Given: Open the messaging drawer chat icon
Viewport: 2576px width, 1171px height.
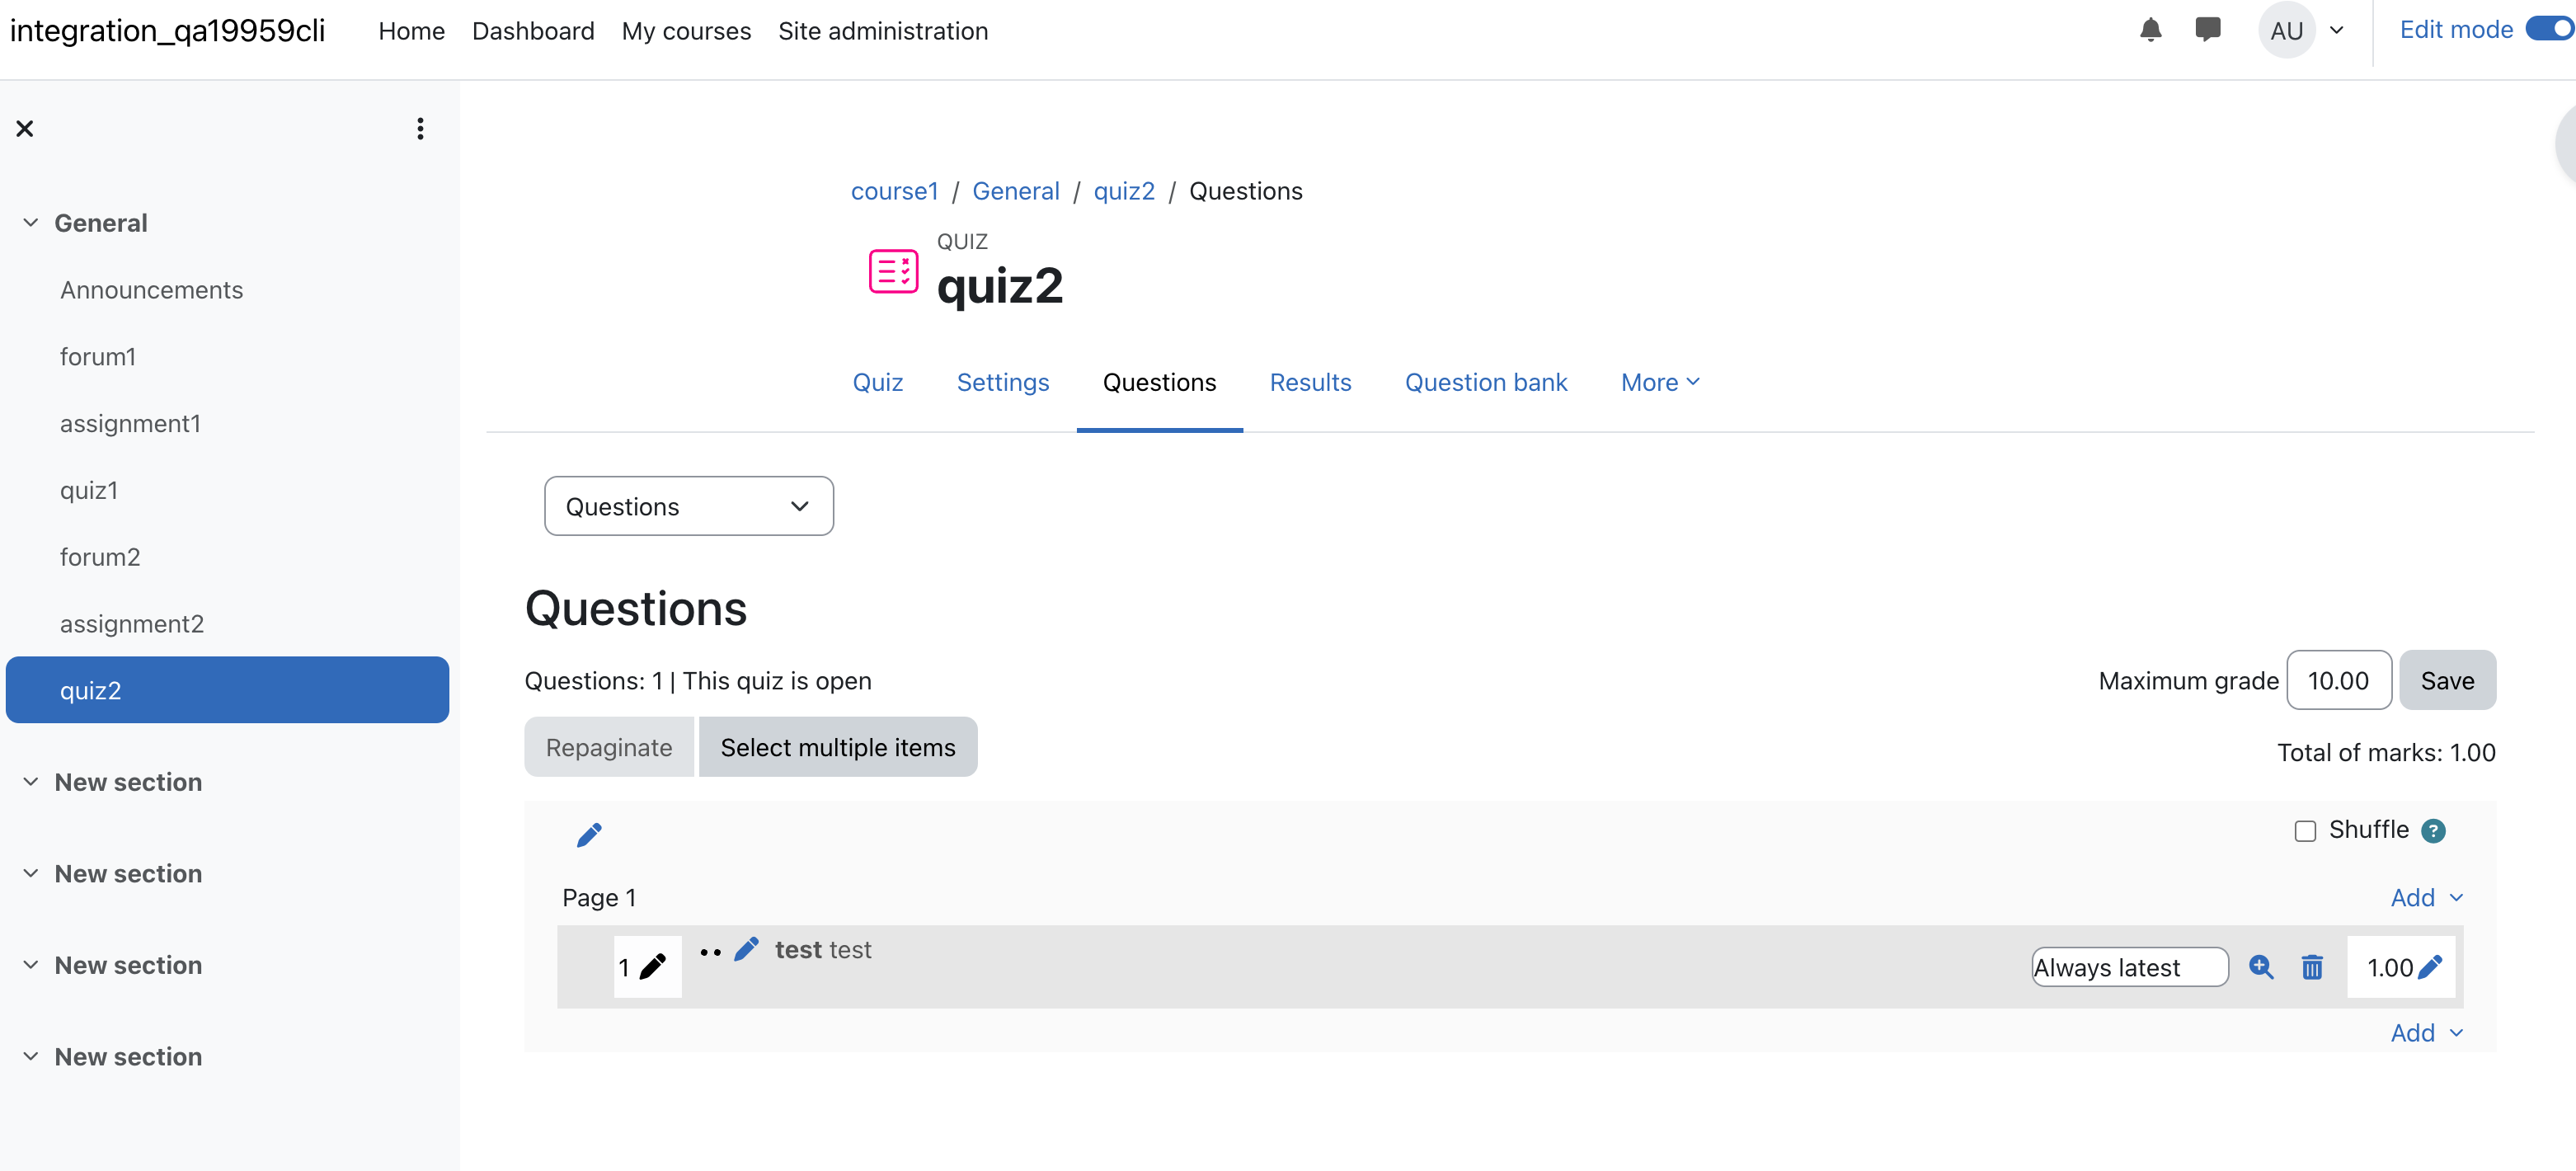Looking at the screenshot, I should (2207, 30).
